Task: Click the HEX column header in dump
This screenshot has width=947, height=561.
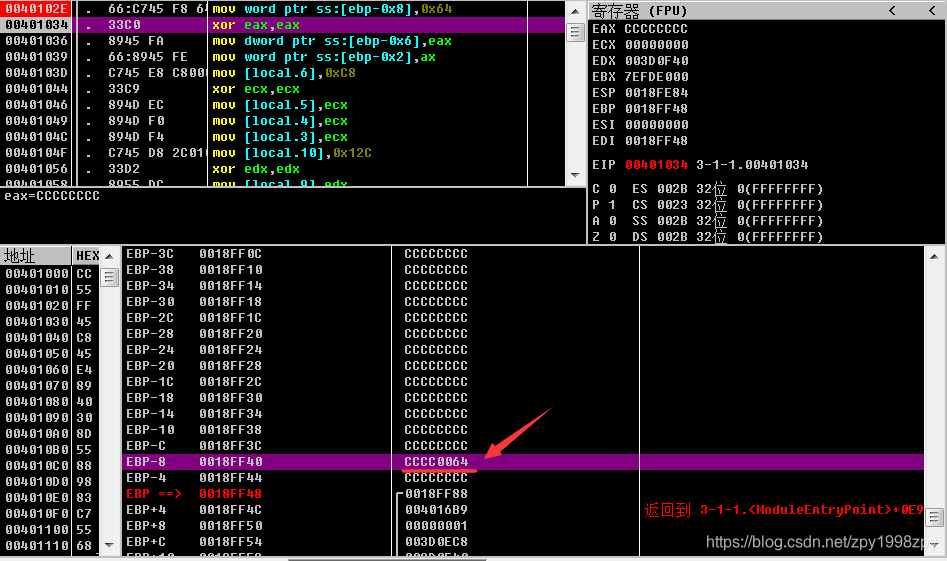Action: point(87,255)
